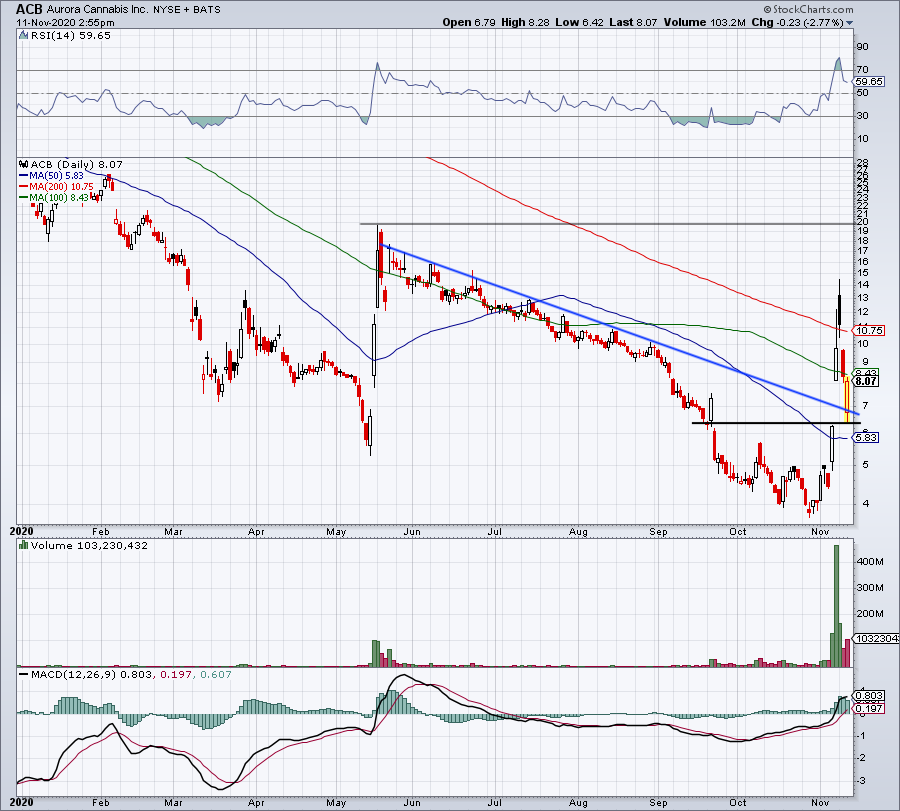Click the 0.607 MACD histogram legend value
The height and width of the screenshot is (811, 900).
[215, 674]
